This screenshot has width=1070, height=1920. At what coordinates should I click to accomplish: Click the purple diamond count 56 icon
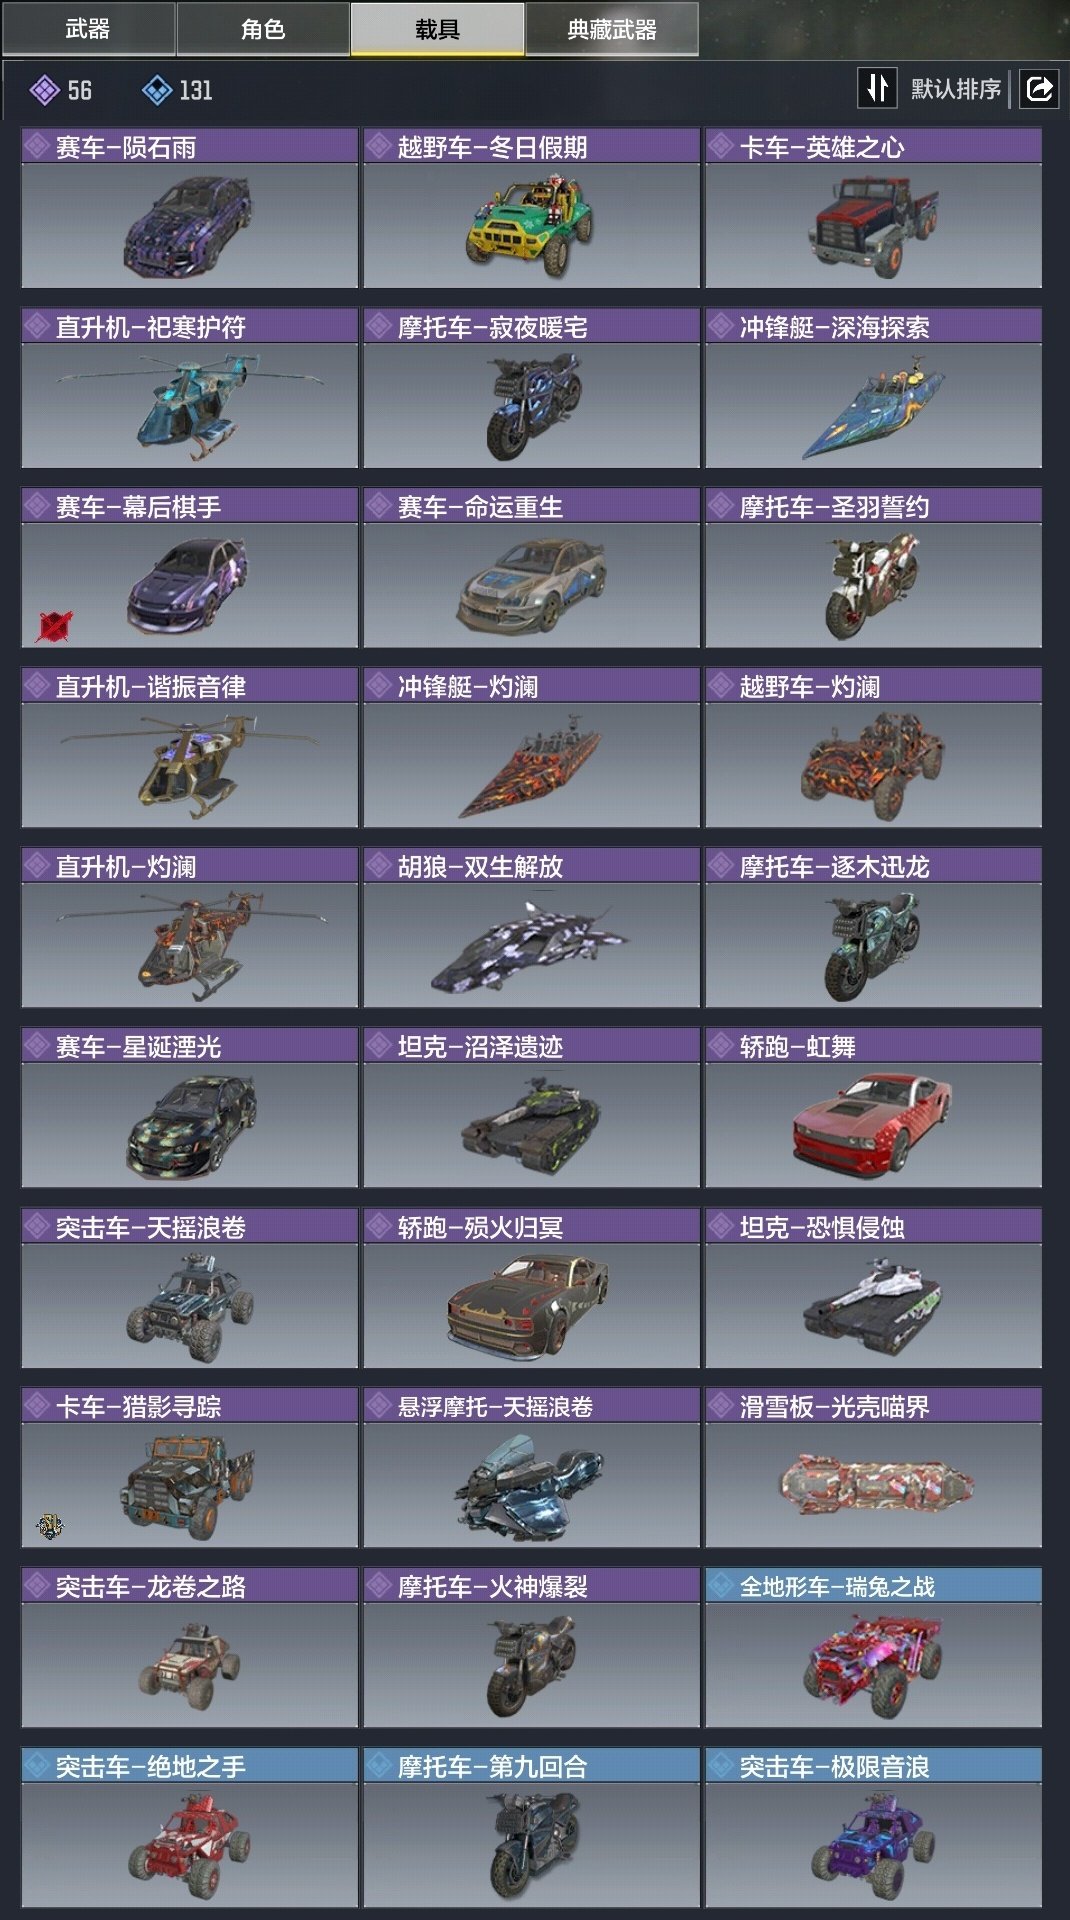[45, 91]
